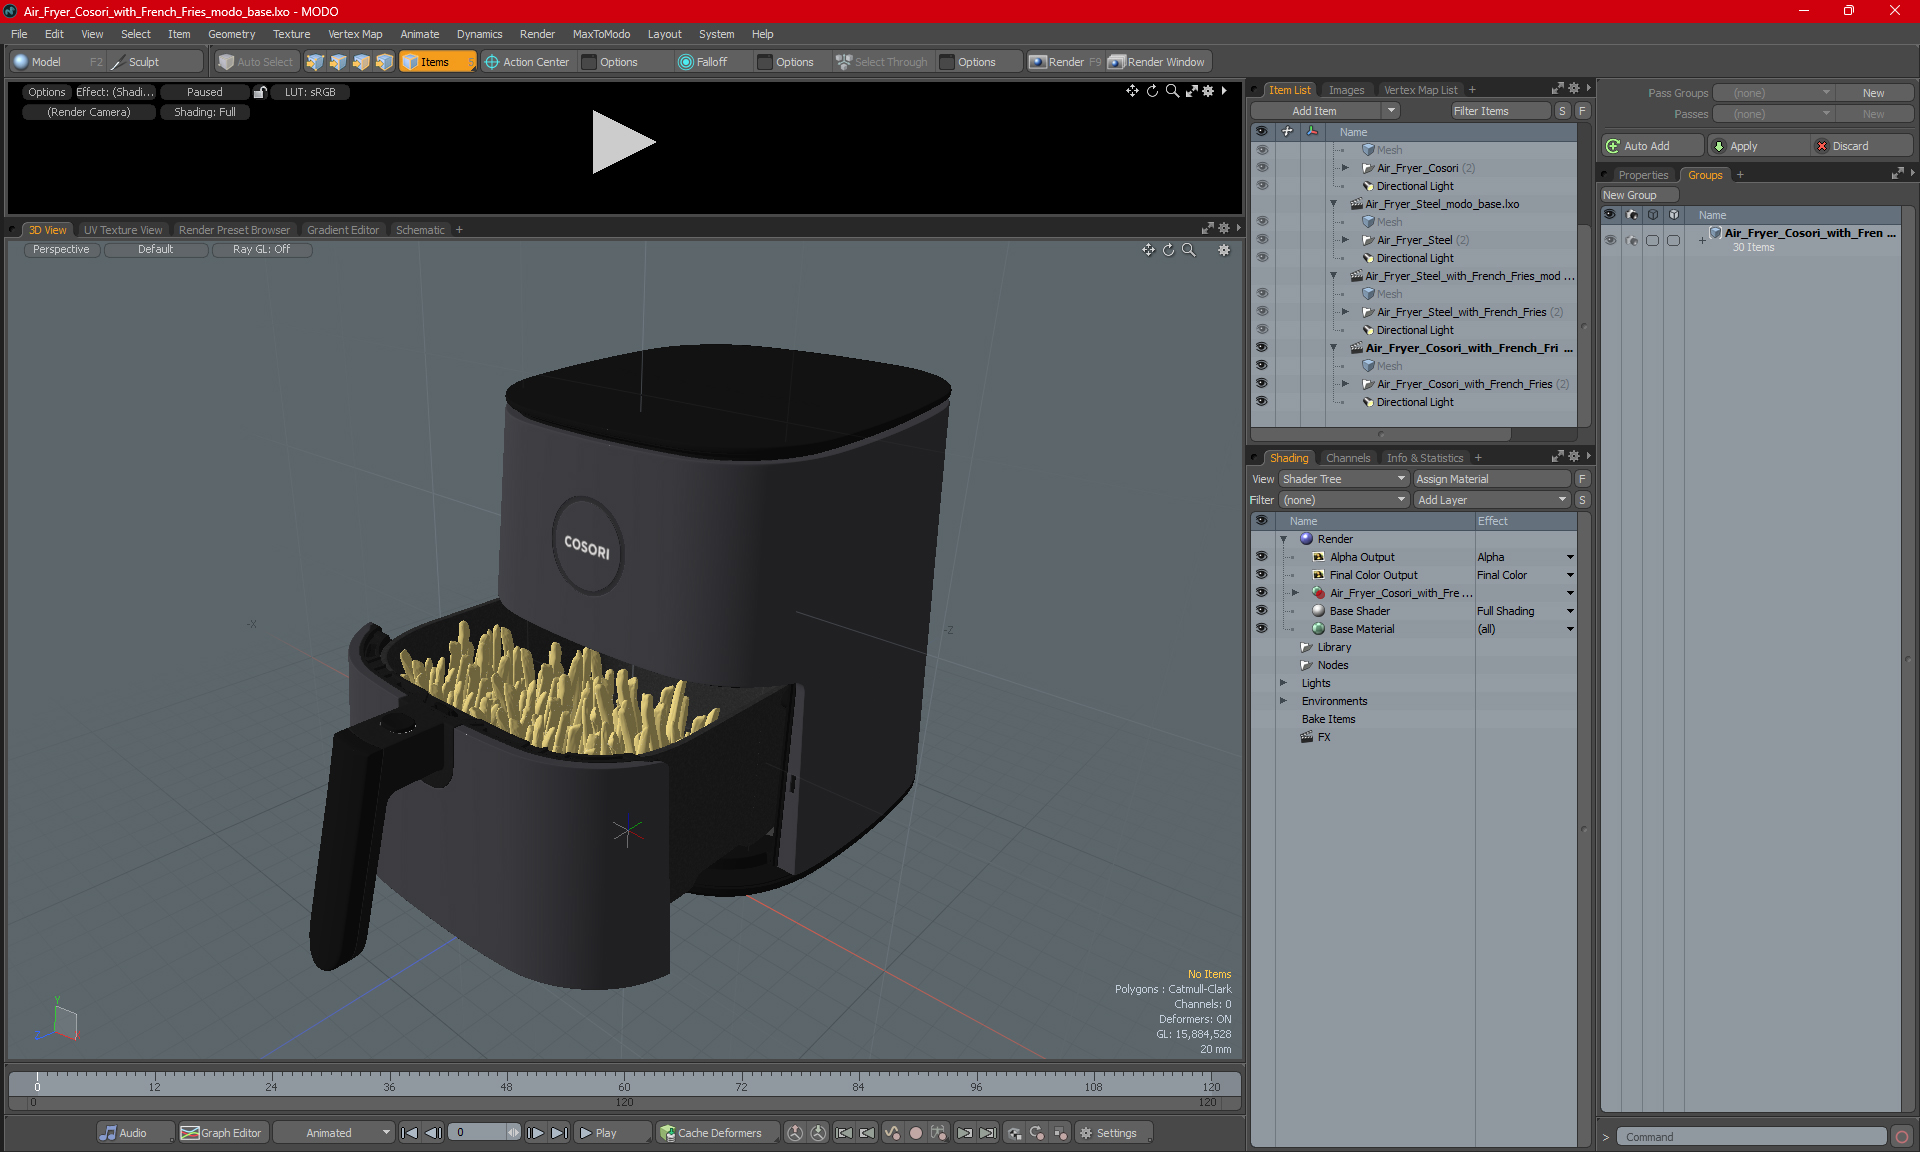Screen dimensions: 1920x1152
Task: Zoom 3D viewport with magnifier icon
Action: (x=1188, y=250)
